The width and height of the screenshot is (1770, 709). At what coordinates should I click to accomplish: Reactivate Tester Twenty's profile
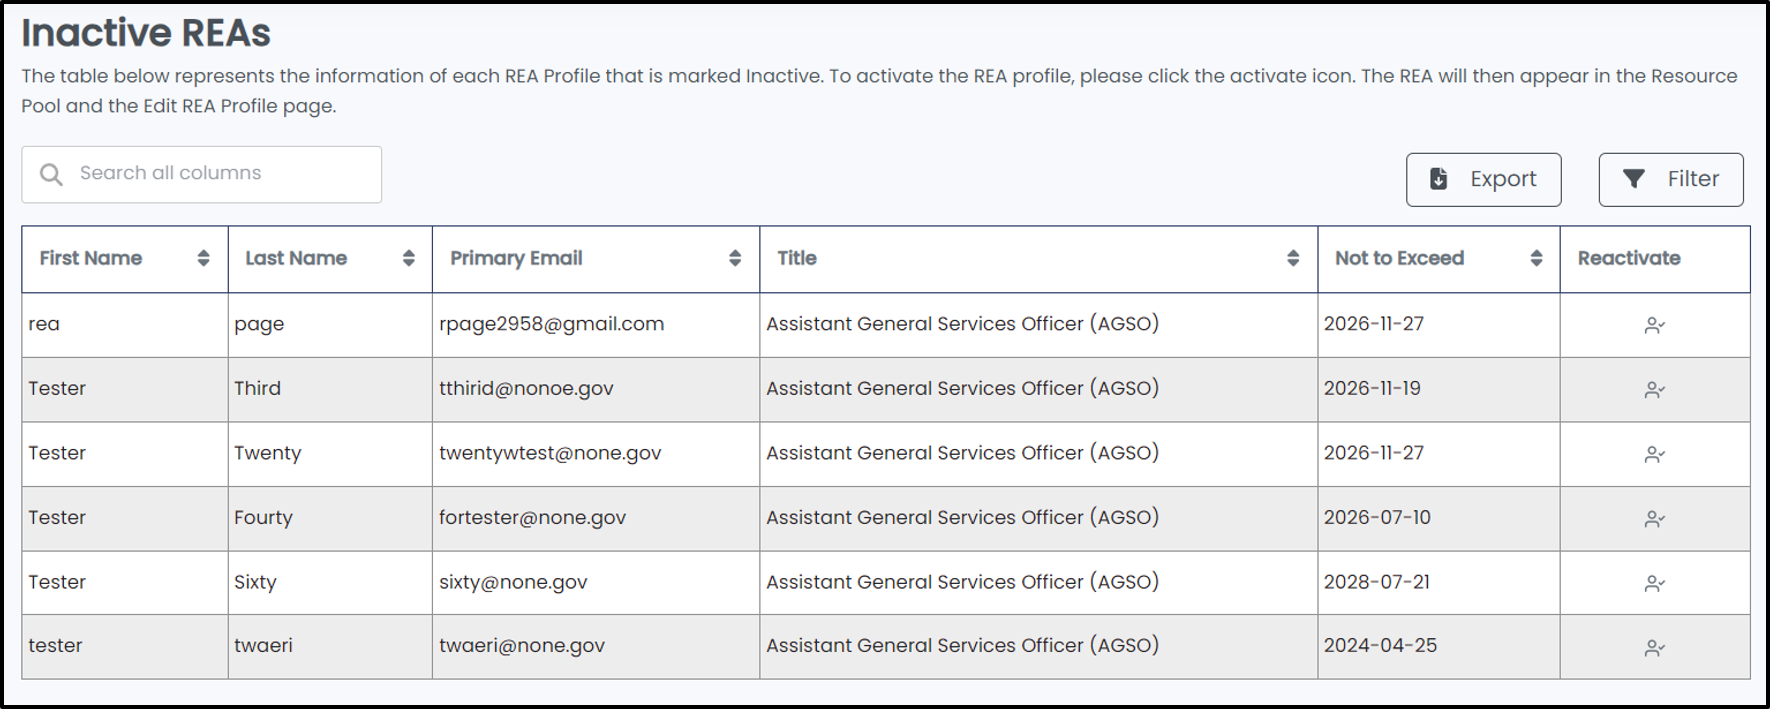(1654, 454)
